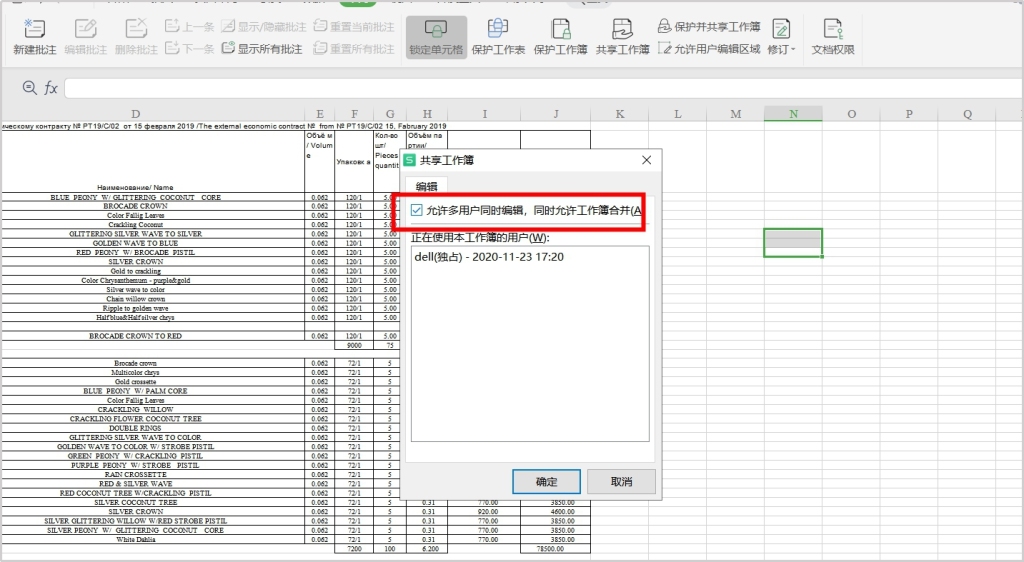This screenshot has width=1024, height=562.
Task: Click Reset Current Comment (重置当前批注)
Action: pos(354,27)
